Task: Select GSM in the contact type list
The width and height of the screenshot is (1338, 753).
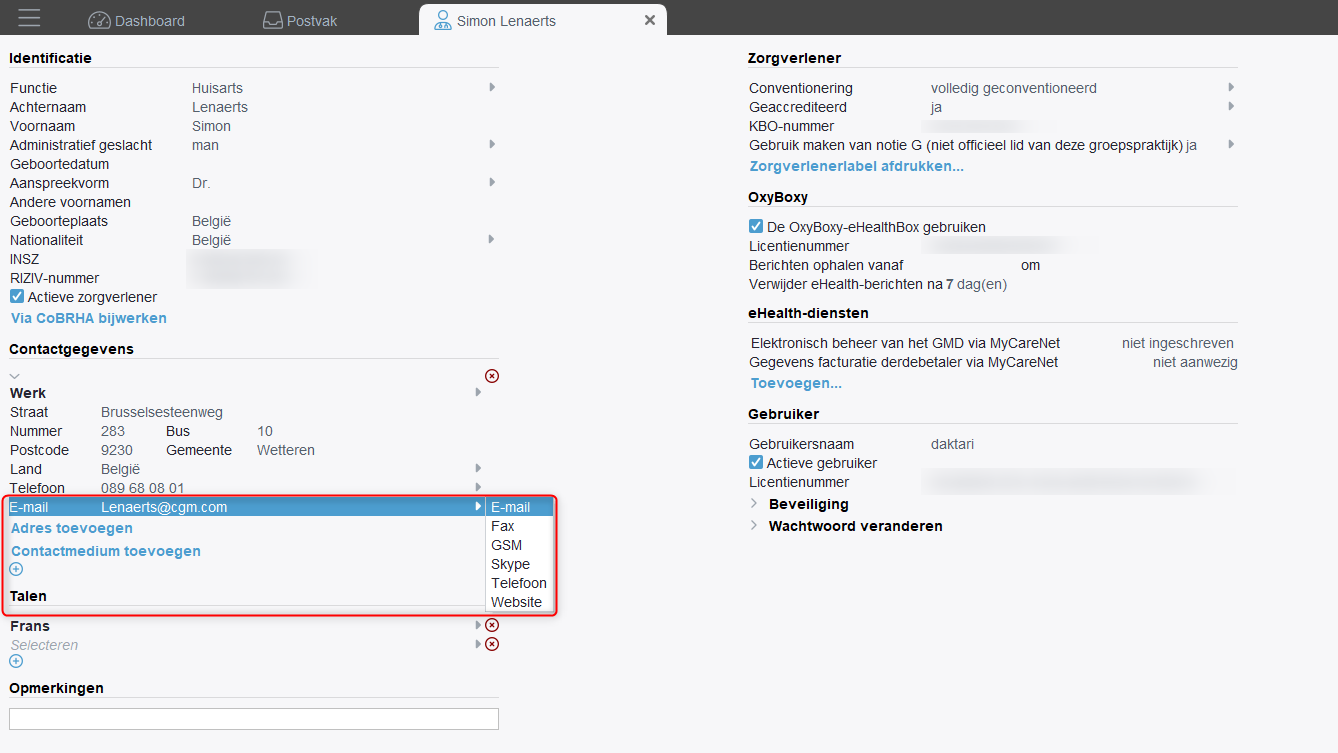Action: pos(519,545)
